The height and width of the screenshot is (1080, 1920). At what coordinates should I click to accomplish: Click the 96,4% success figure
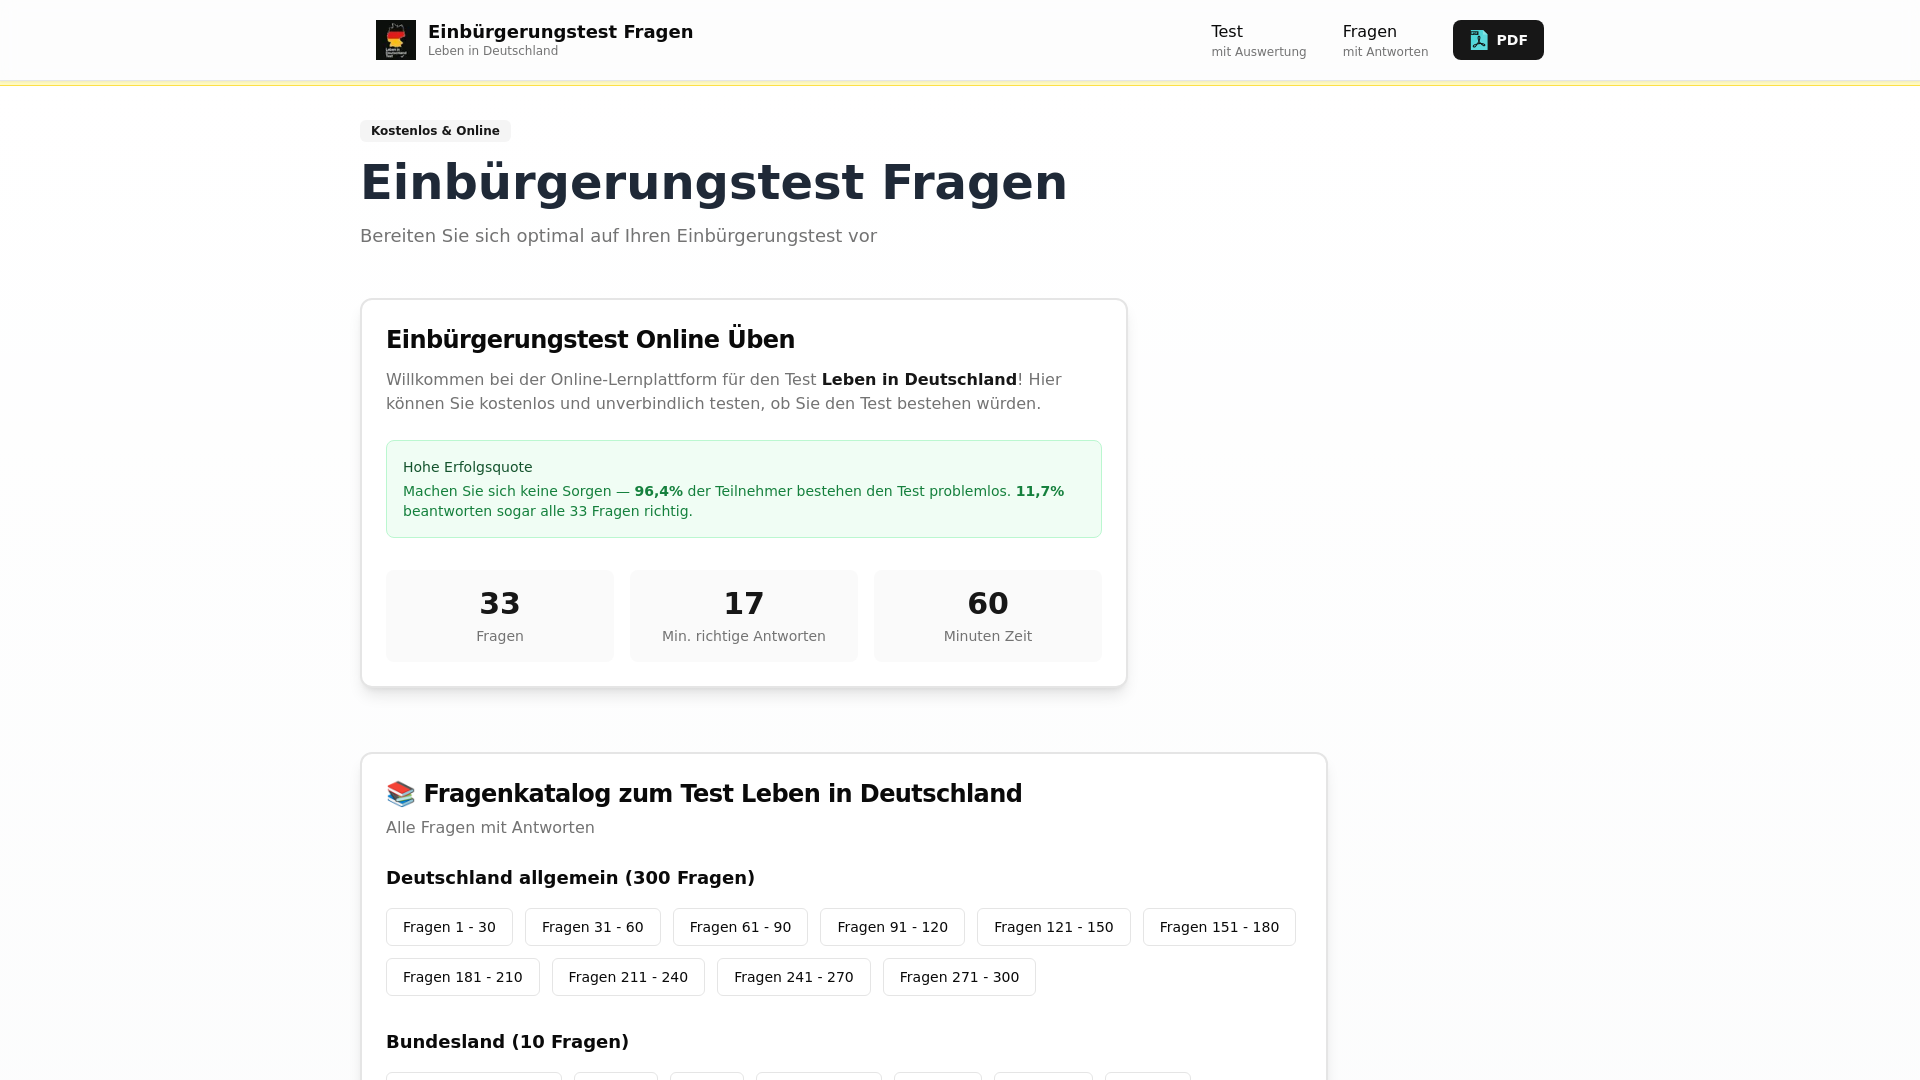click(x=659, y=491)
